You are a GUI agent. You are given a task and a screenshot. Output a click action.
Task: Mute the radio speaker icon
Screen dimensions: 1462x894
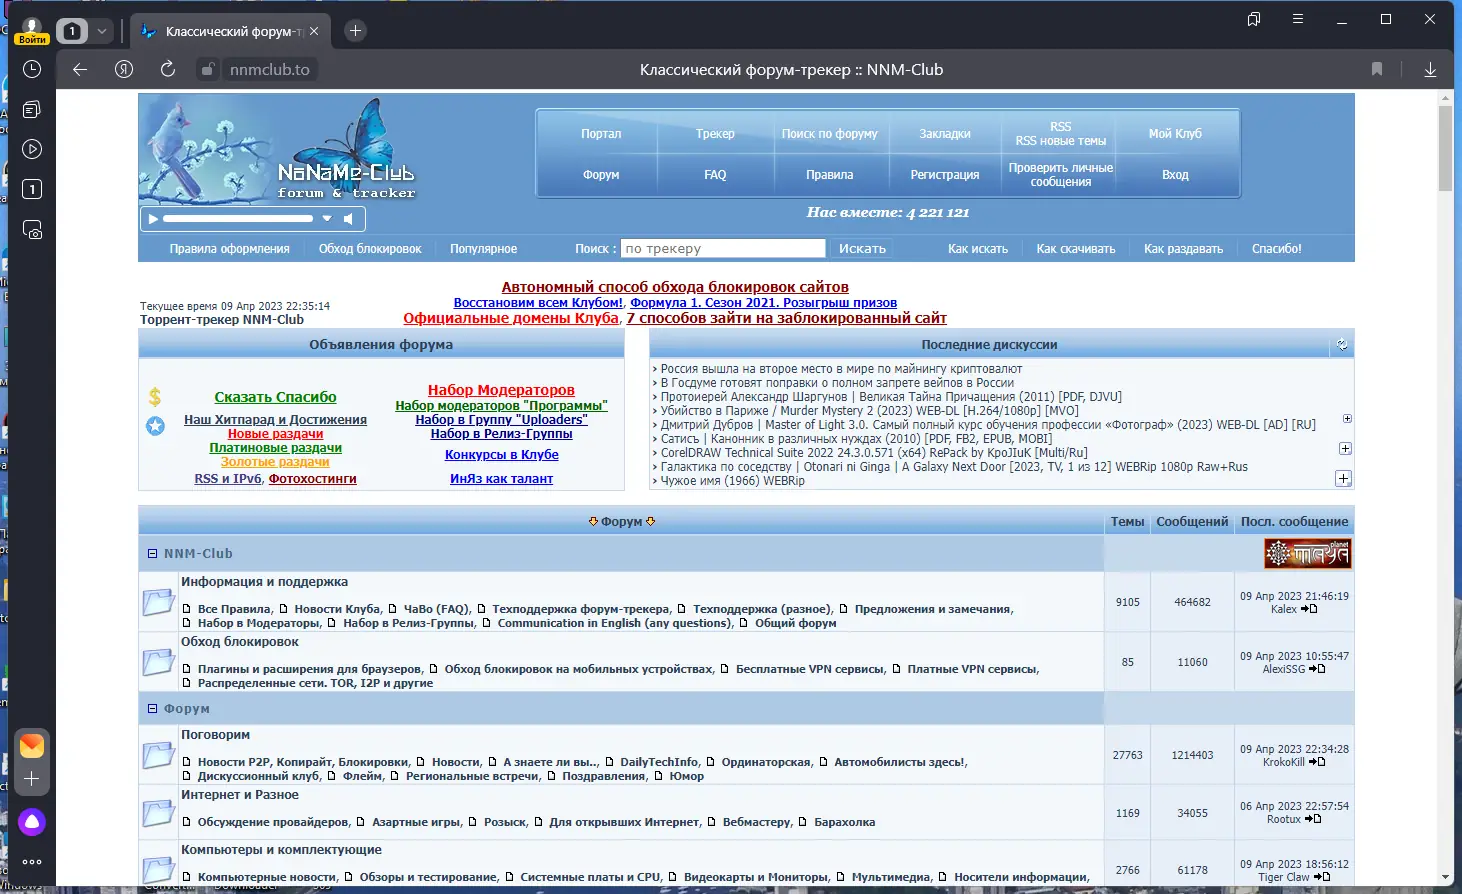[x=349, y=218]
